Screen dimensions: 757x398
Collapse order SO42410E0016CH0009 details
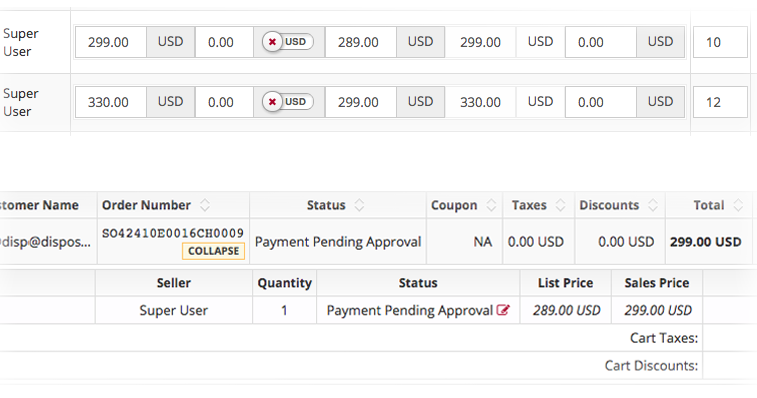(213, 251)
